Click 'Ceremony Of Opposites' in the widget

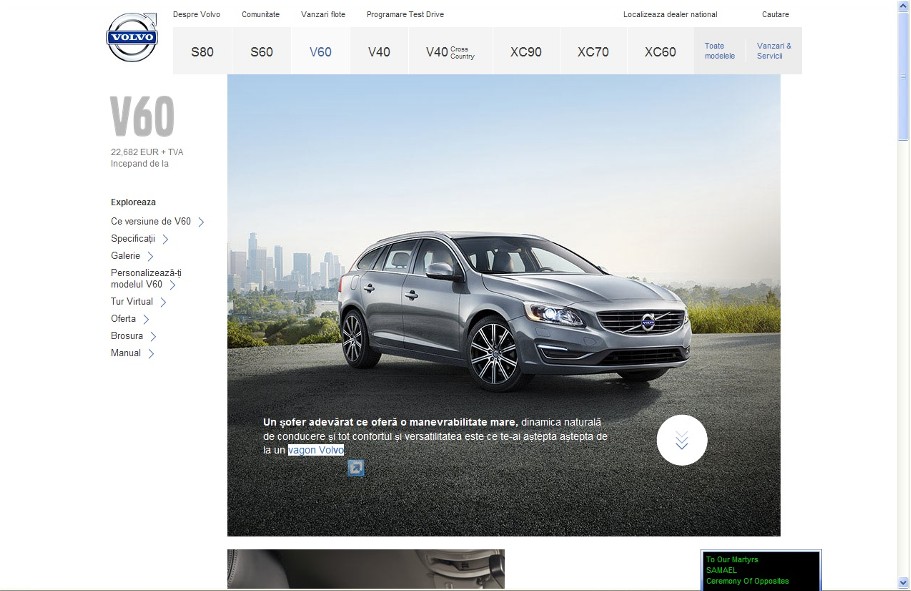pyautogui.click(x=747, y=581)
